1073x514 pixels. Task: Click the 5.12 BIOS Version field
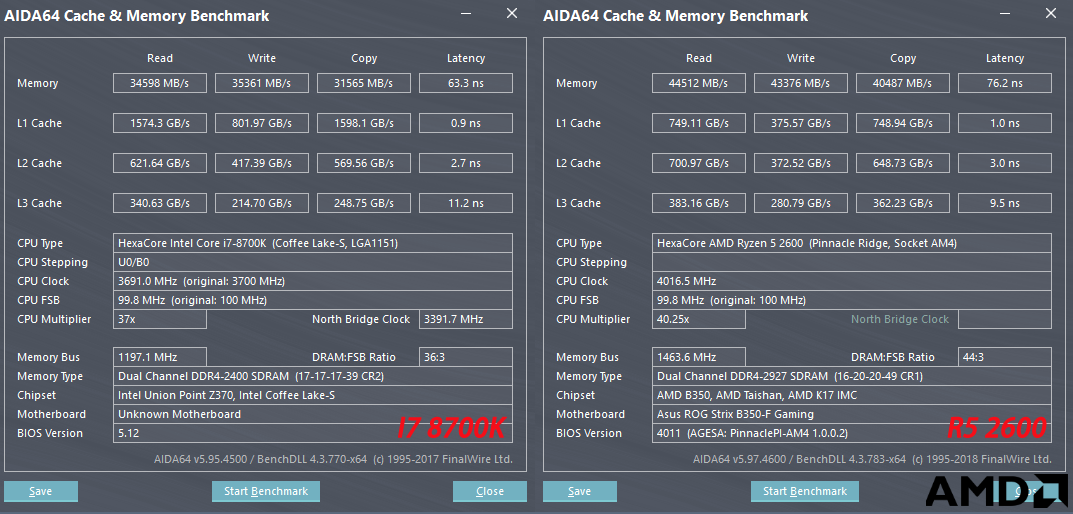(313, 433)
